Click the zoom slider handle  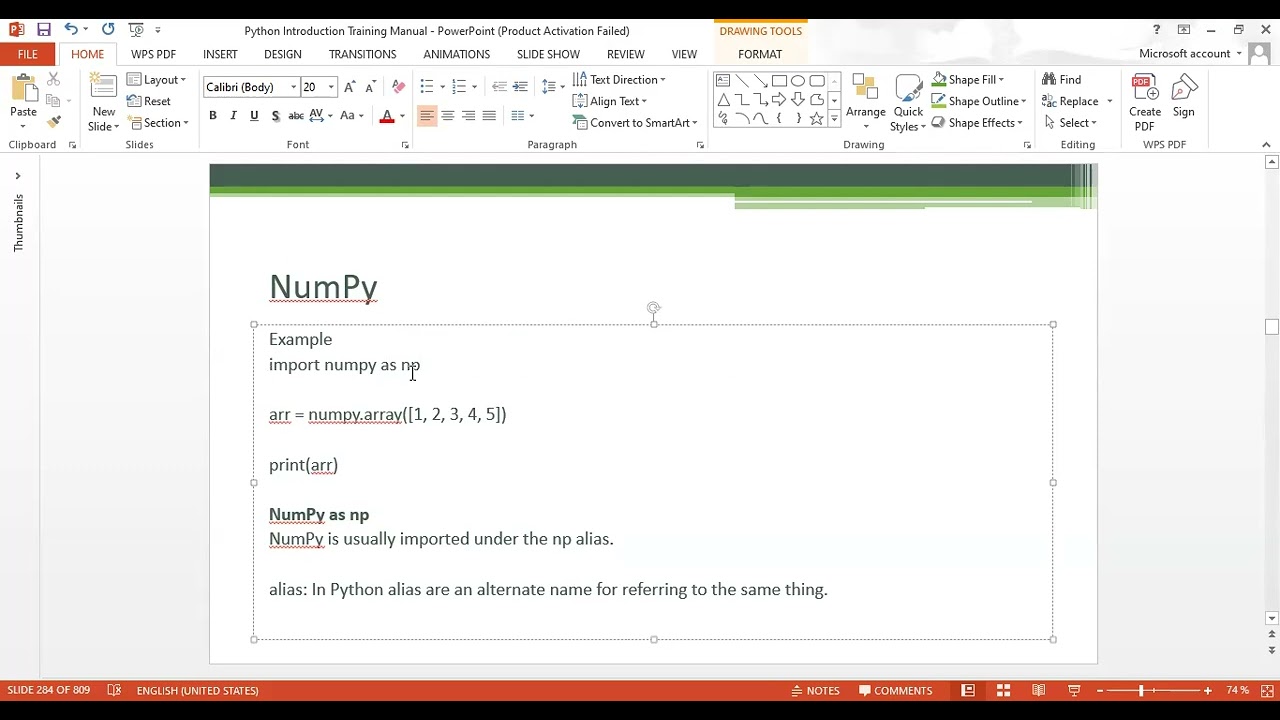tap(1141, 690)
